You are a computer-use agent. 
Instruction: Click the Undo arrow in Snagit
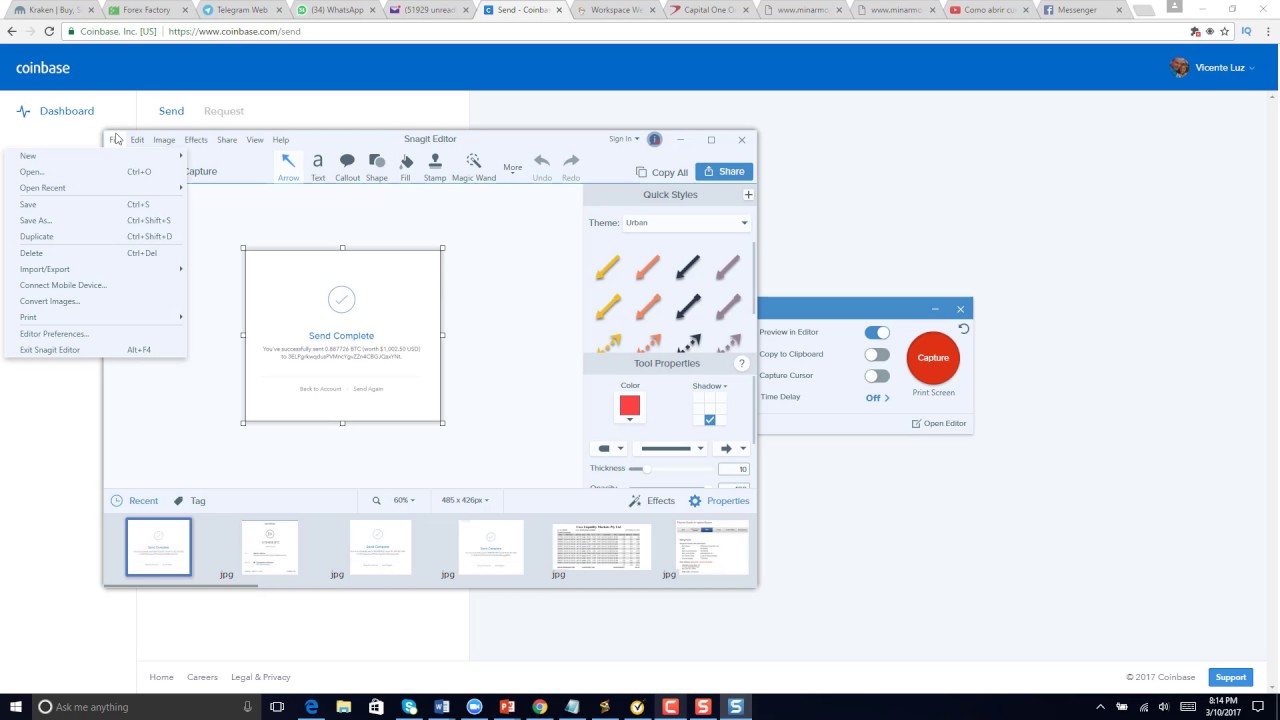coord(542,167)
